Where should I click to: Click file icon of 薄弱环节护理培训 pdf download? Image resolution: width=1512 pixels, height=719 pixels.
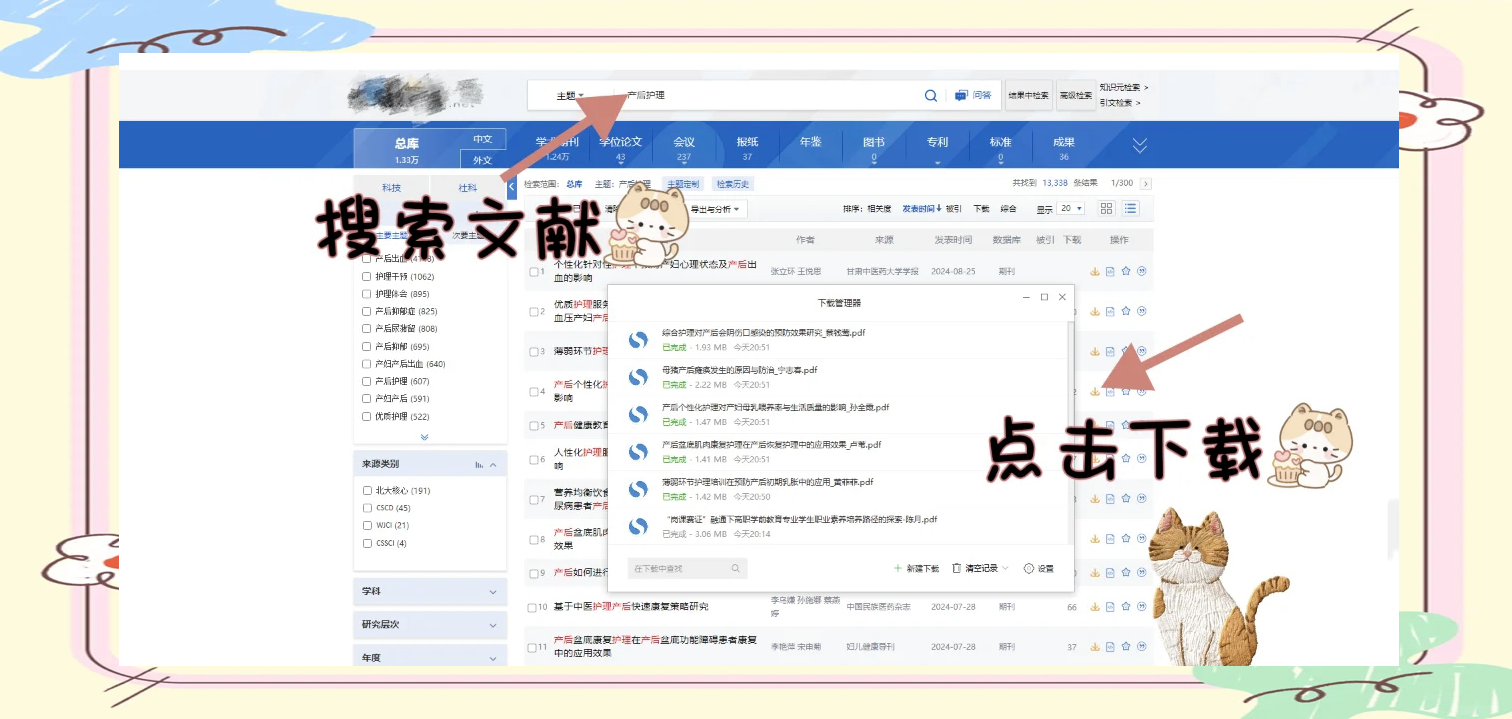(x=638, y=489)
